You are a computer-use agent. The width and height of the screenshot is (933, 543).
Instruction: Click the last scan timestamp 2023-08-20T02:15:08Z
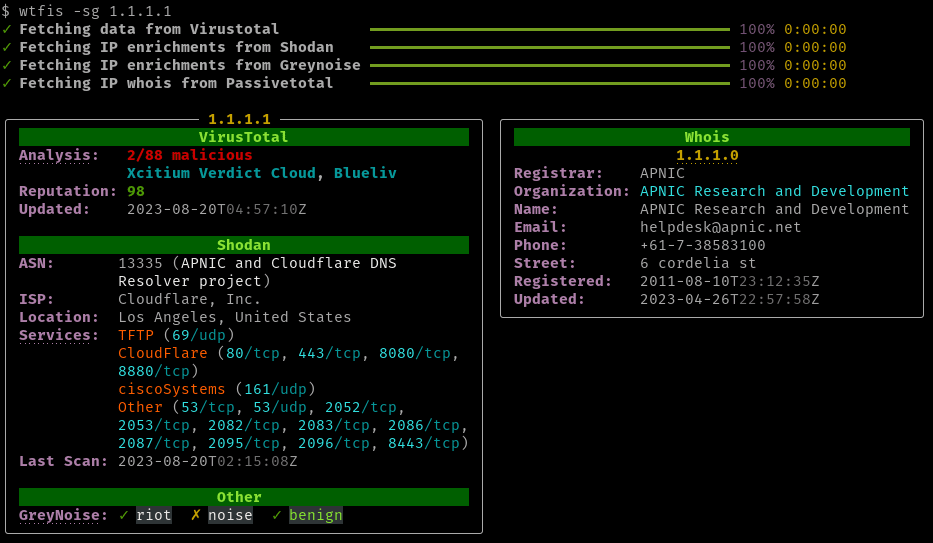pyautogui.click(x=208, y=462)
